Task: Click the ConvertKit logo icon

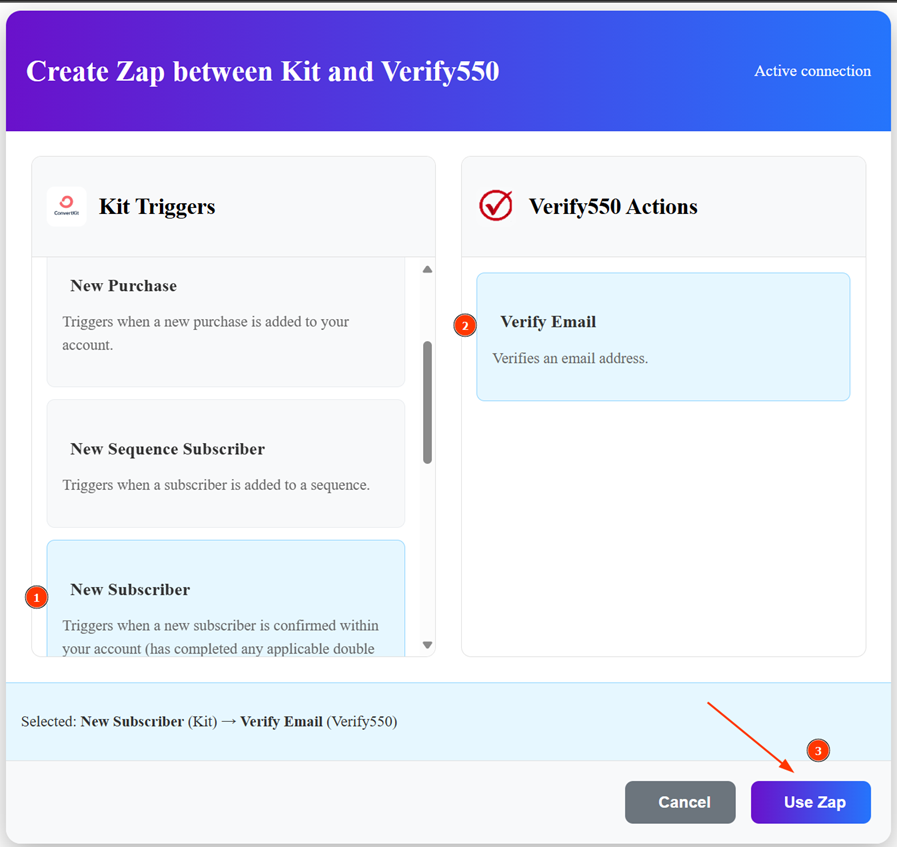Action: (67, 206)
